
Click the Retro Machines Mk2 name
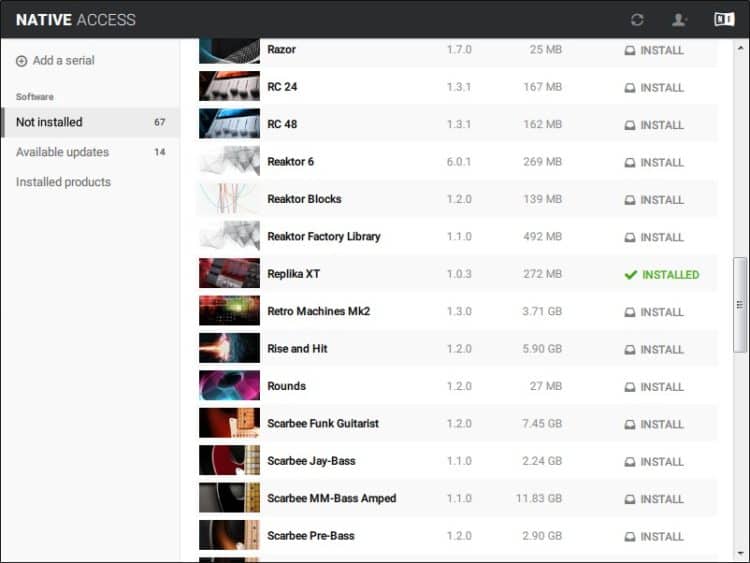[319, 311]
